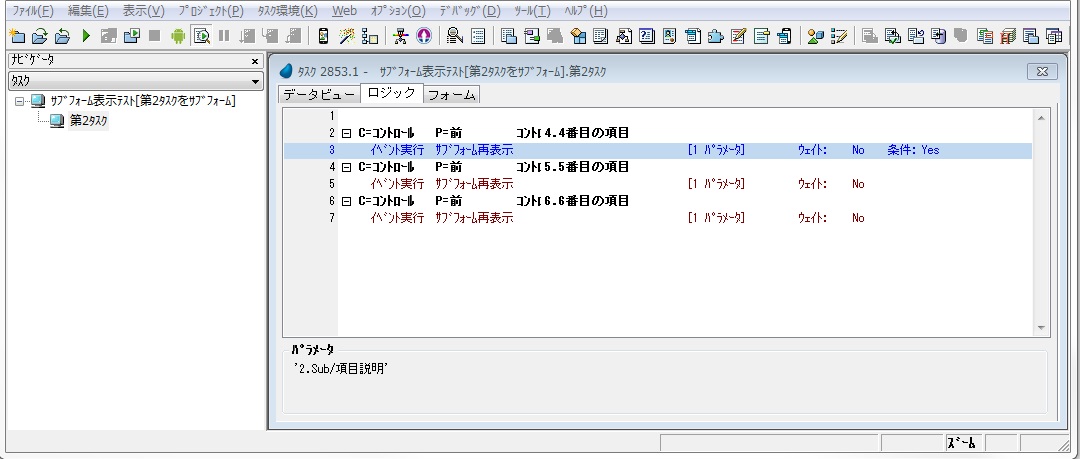Open the タスク dropdown in navigator panel
Screen dimensions: 1080x459
pos(256,80)
